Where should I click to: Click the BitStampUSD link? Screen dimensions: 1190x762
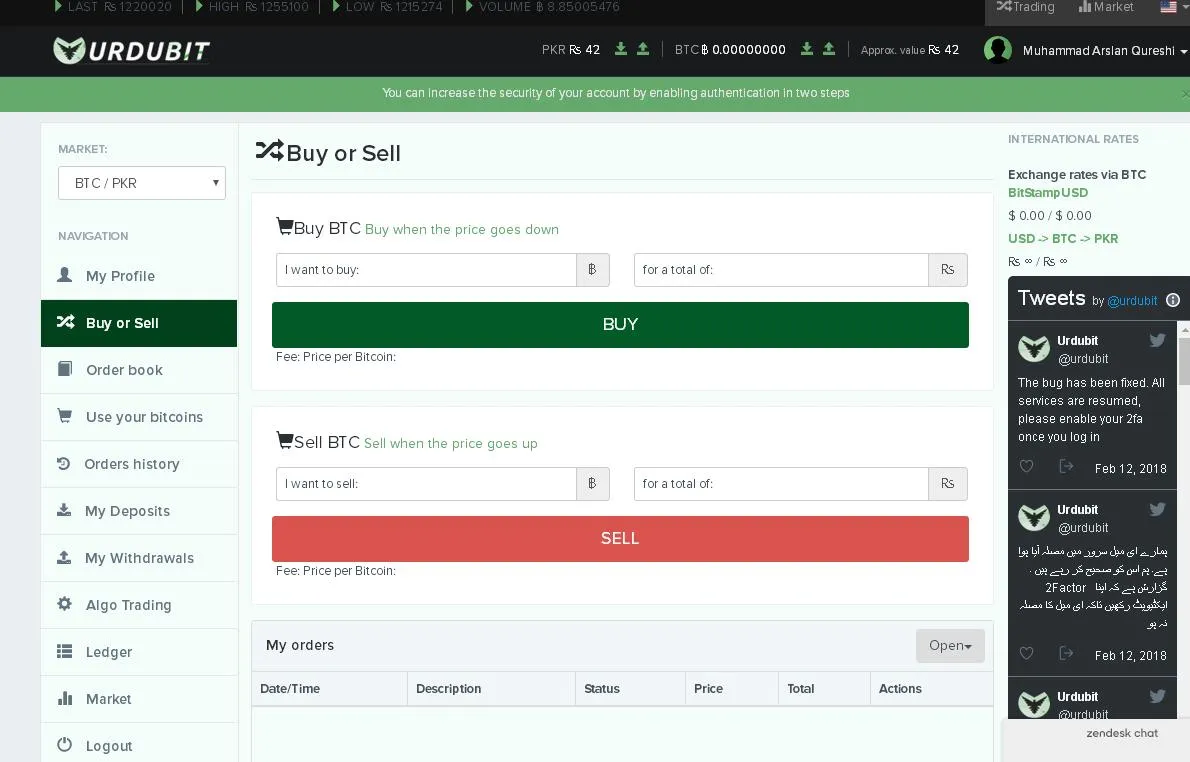1048,193
